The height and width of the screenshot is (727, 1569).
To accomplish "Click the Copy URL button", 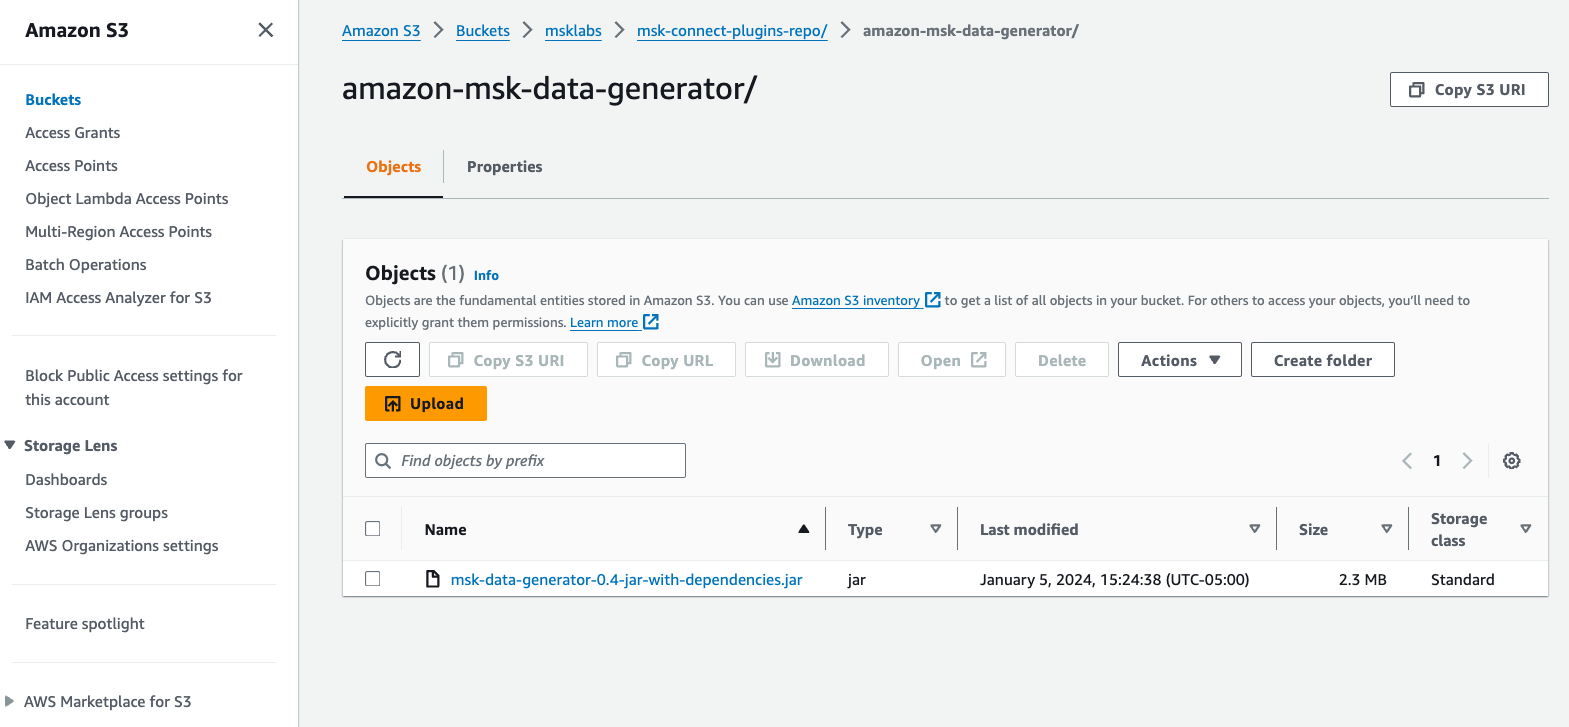I will (666, 360).
